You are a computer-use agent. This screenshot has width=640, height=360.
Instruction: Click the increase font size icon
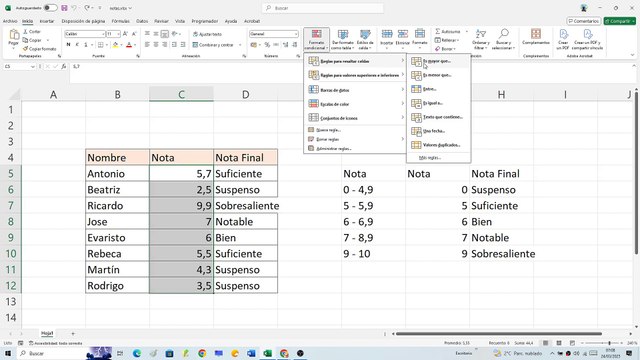(125, 34)
